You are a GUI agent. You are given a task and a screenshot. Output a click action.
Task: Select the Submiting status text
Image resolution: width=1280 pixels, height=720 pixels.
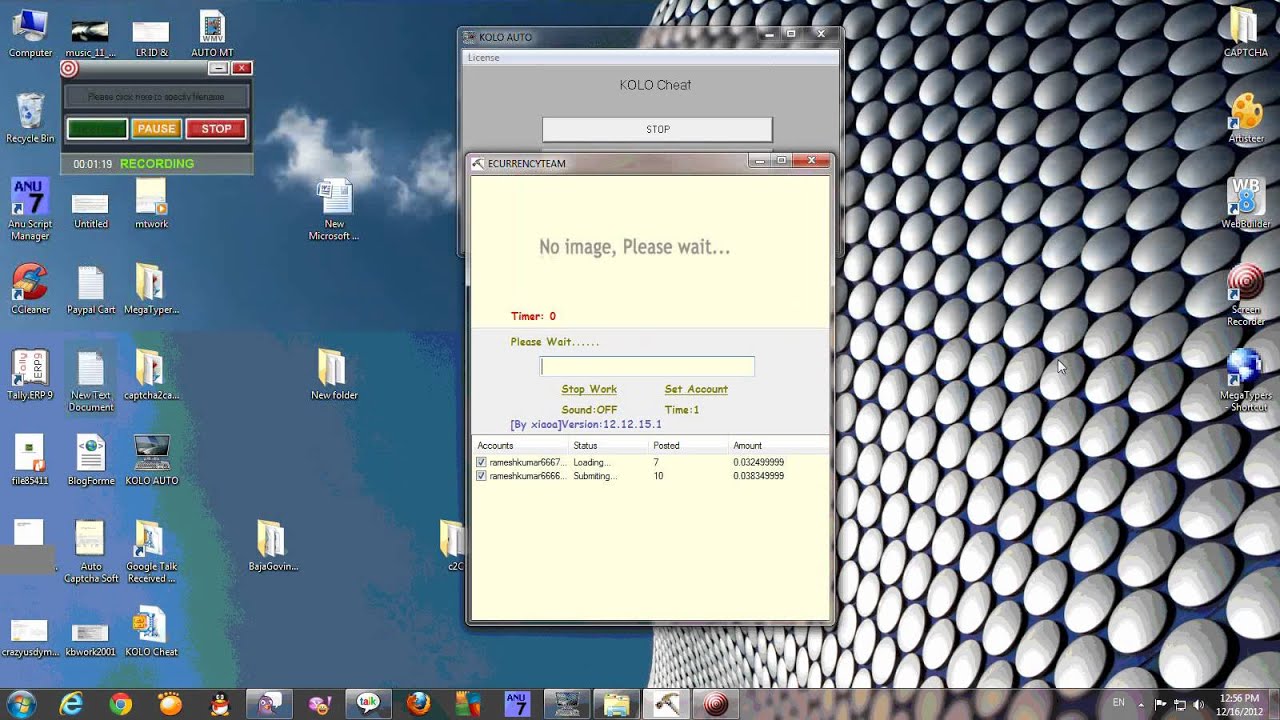595,476
